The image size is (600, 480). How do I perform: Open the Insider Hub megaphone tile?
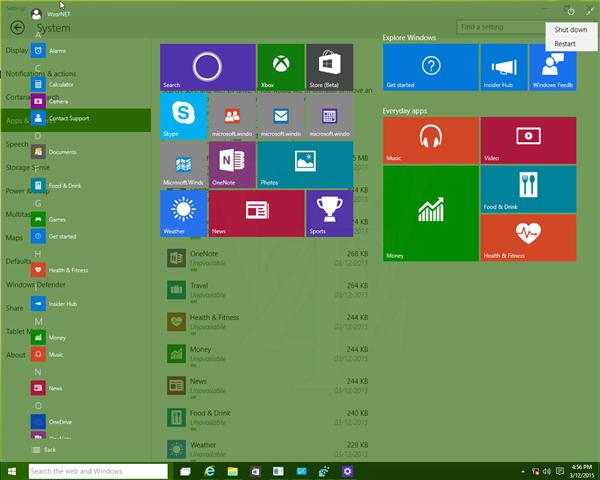pos(503,67)
